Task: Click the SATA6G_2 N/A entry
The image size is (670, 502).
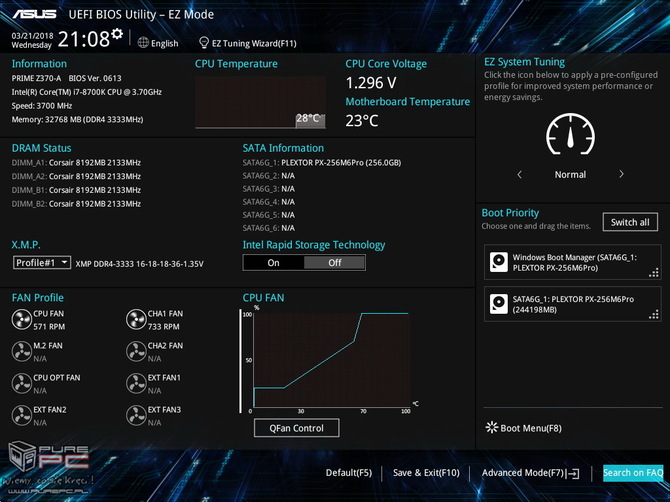Action: pos(269,176)
